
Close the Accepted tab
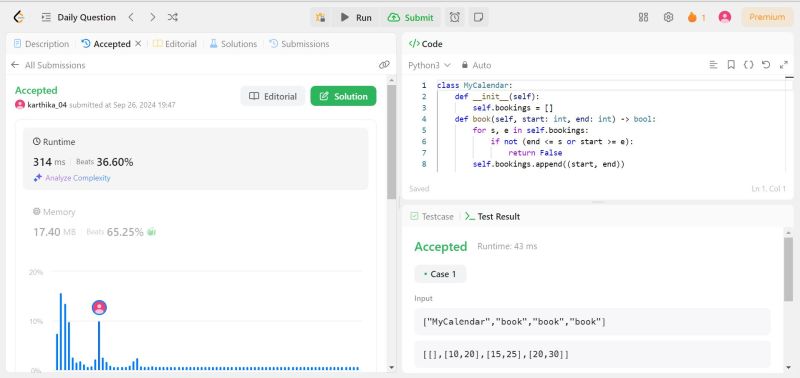[x=138, y=44]
